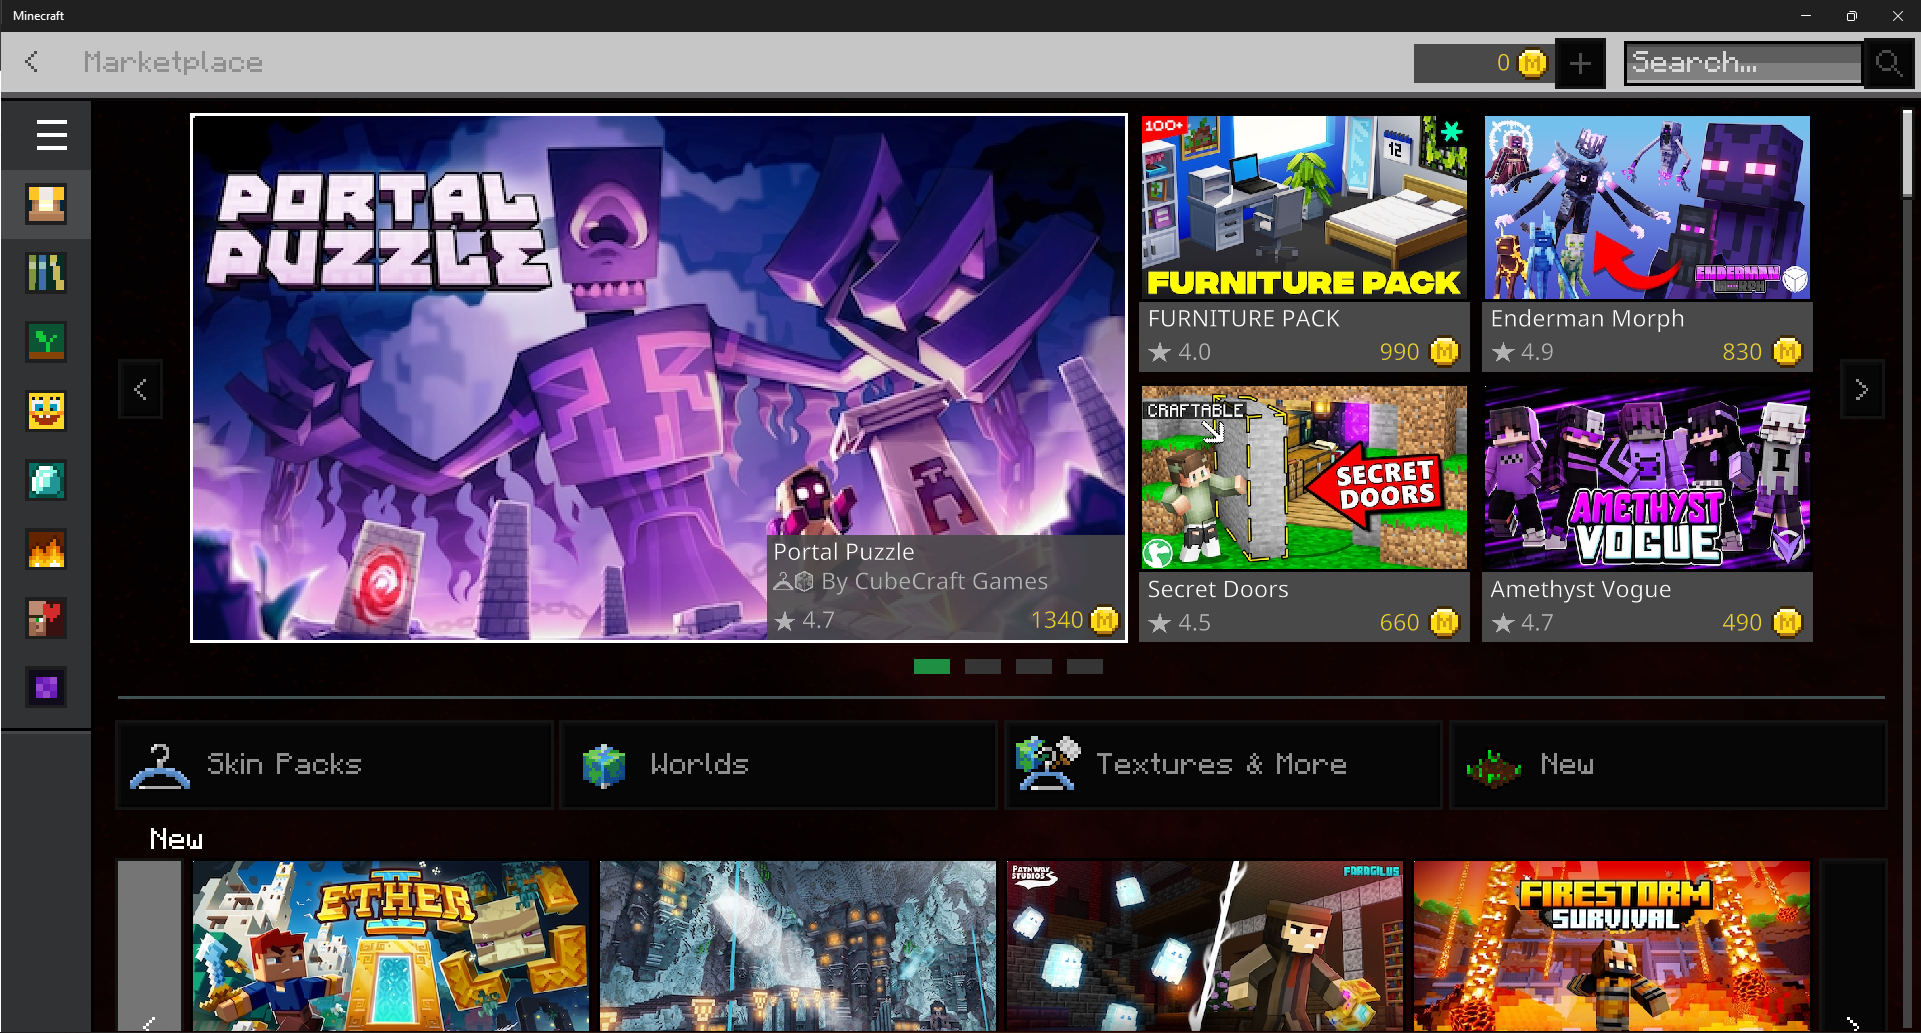Image resolution: width=1921 pixels, height=1033 pixels.
Task: Click the 'New' section heading
Action: (176, 839)
